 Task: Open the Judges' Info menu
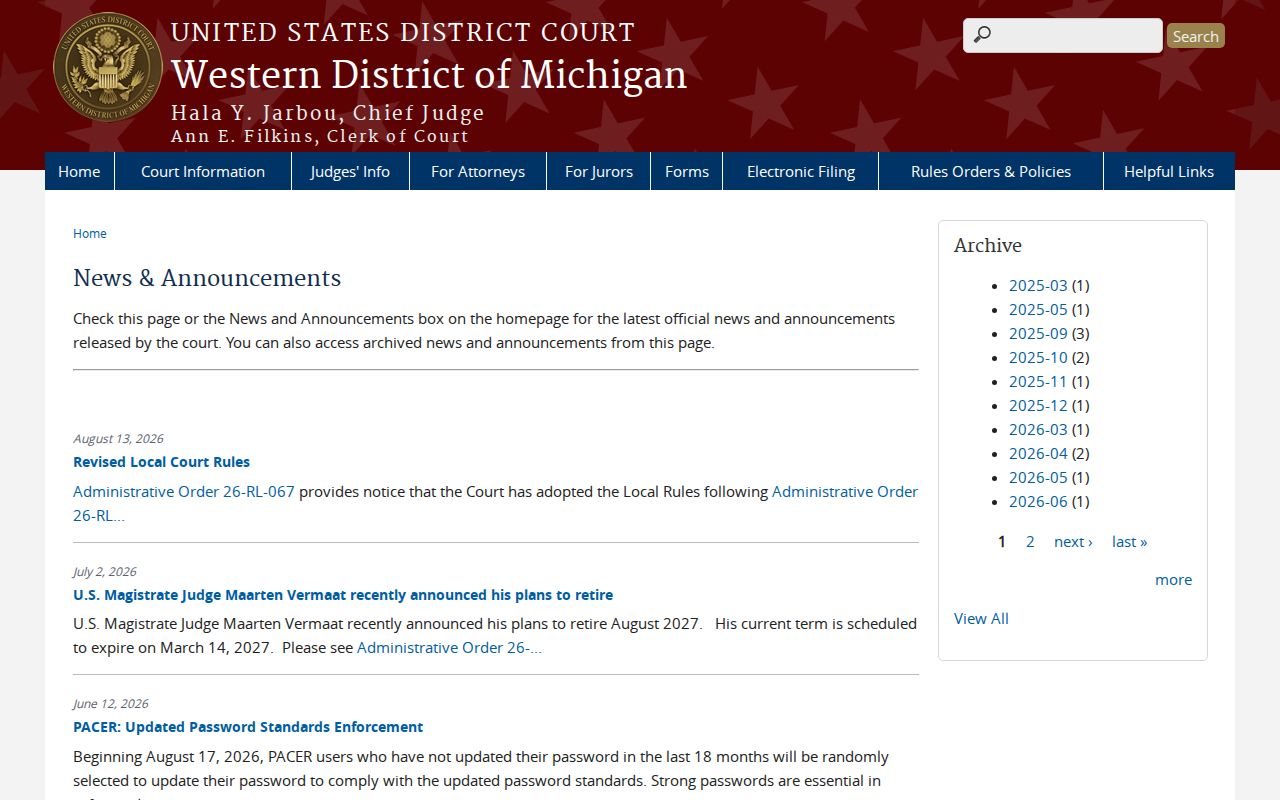coord(350,171)
